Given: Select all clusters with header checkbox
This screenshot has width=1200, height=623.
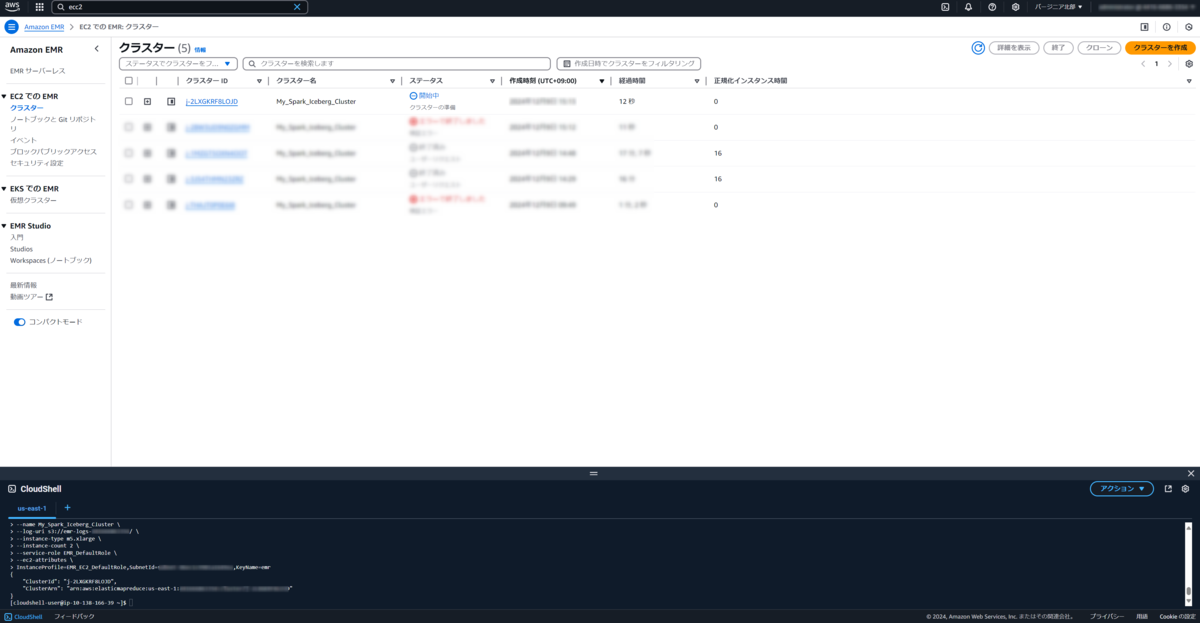Looking at the screenshot, I should pyautogui.click(x=128, y=81).
